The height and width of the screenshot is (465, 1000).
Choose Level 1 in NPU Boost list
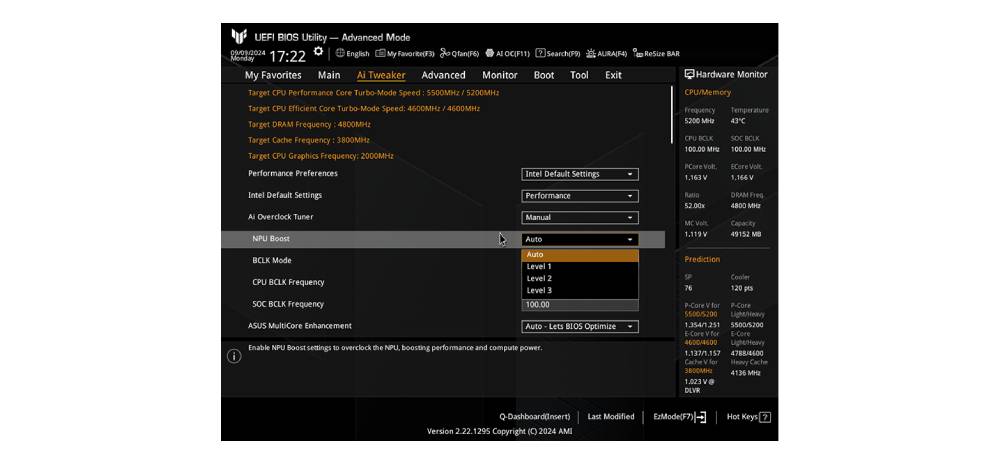(580, 267)
